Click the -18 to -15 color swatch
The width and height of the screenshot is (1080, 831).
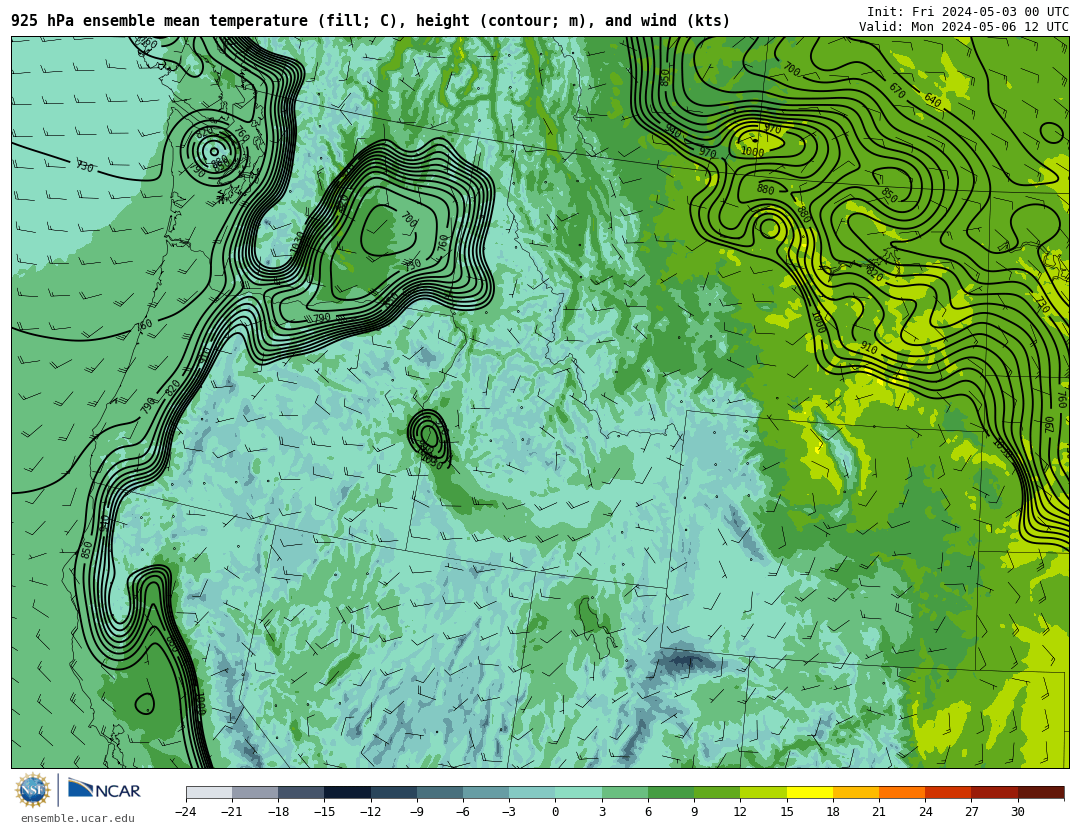click(x=301, y=792)
